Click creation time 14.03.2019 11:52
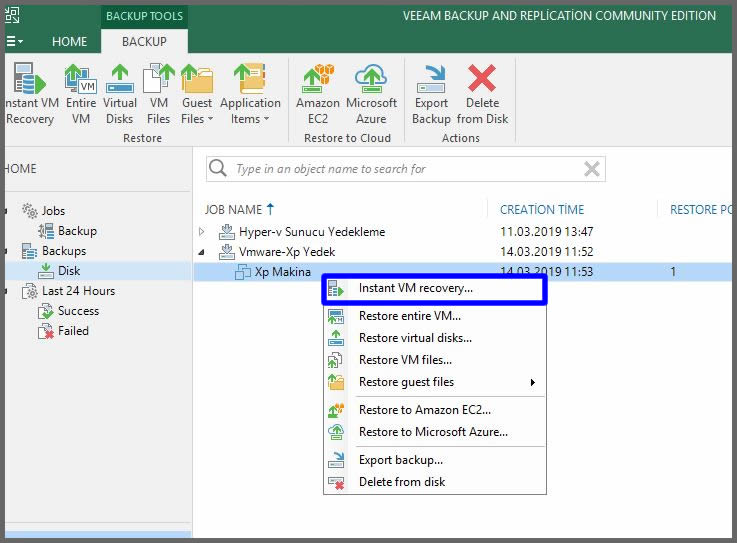This screenshot has width=737, height=543. click(x=547, y=252)
